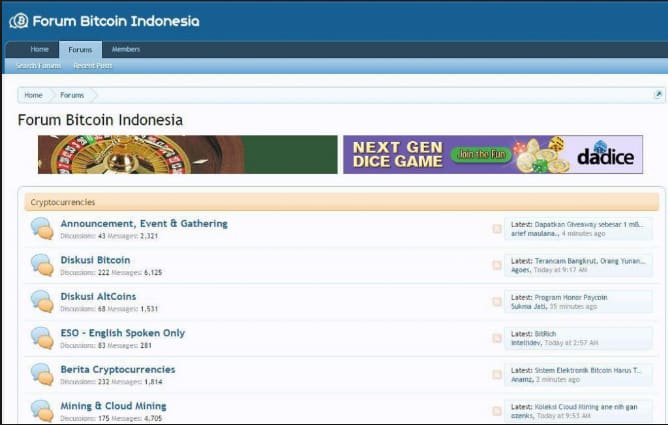
Task: Click the chat bubble icon beside ESO - English Spoken Only
Action: coord(42,338)
